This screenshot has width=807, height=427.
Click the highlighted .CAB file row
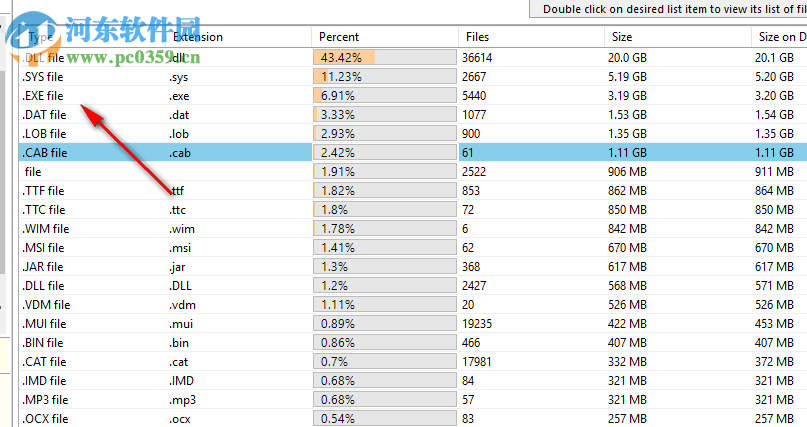point(413,153)
